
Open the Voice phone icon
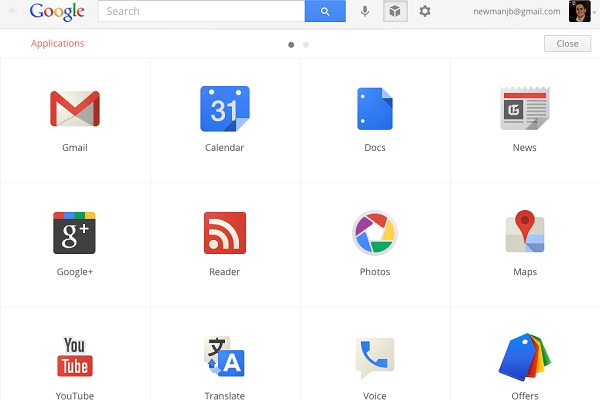click(x=375, y=358)
